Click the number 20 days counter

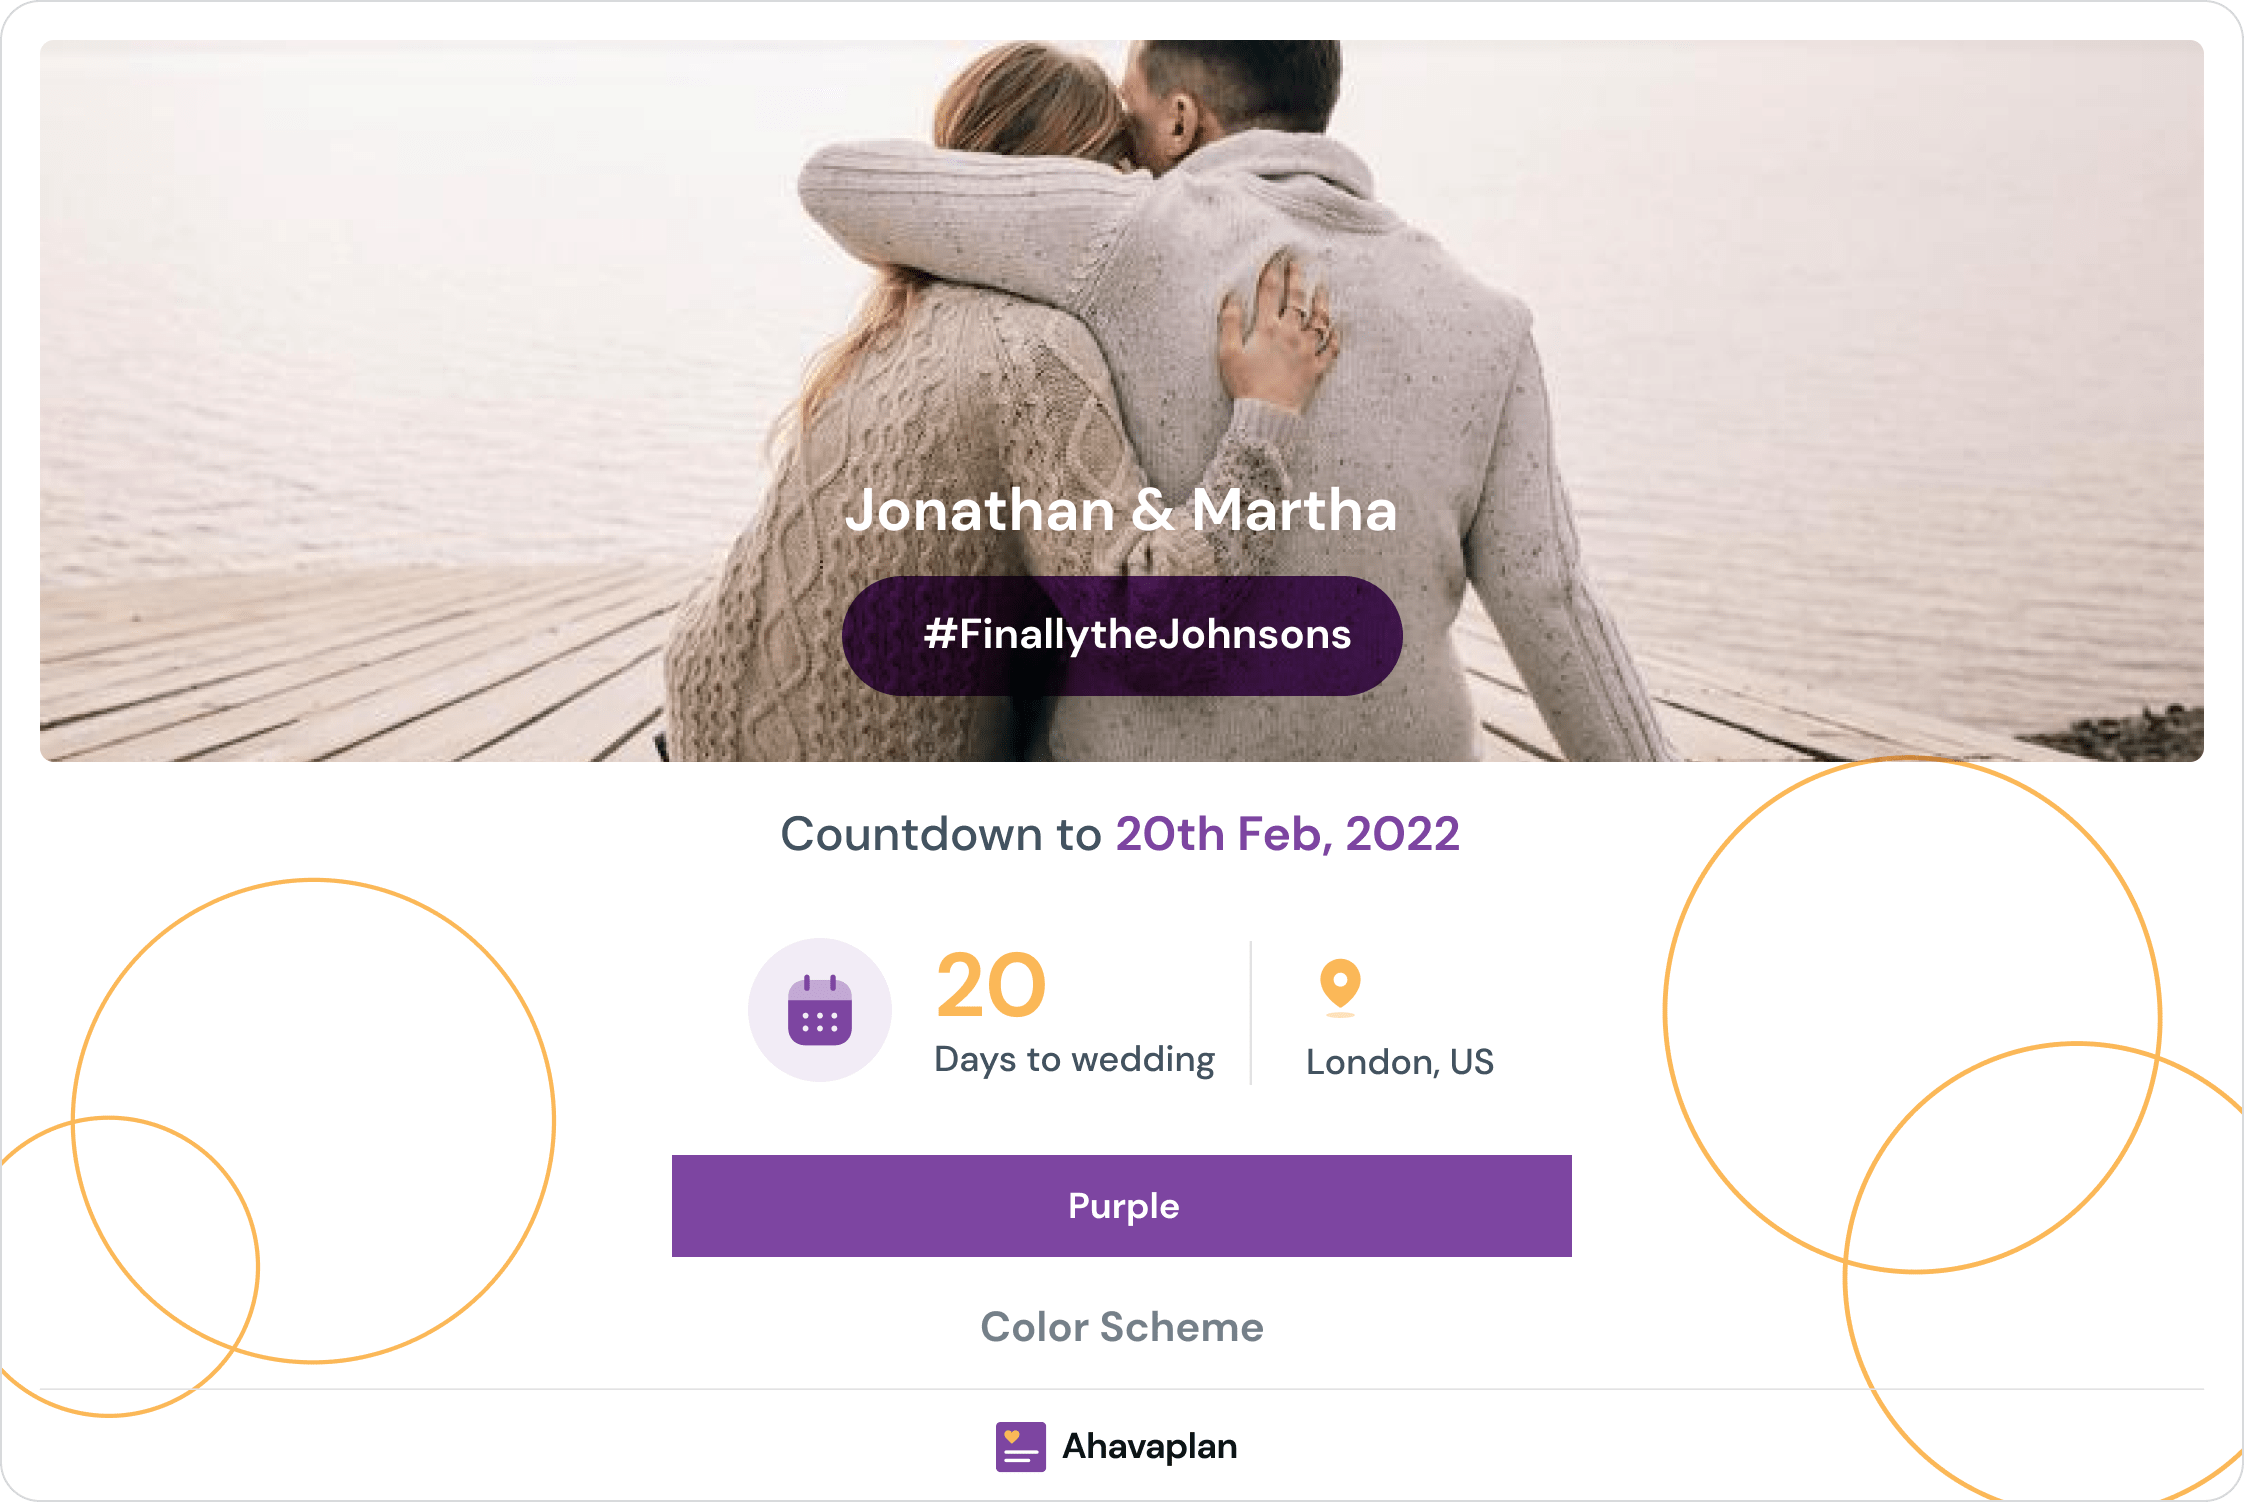point(991,986)
